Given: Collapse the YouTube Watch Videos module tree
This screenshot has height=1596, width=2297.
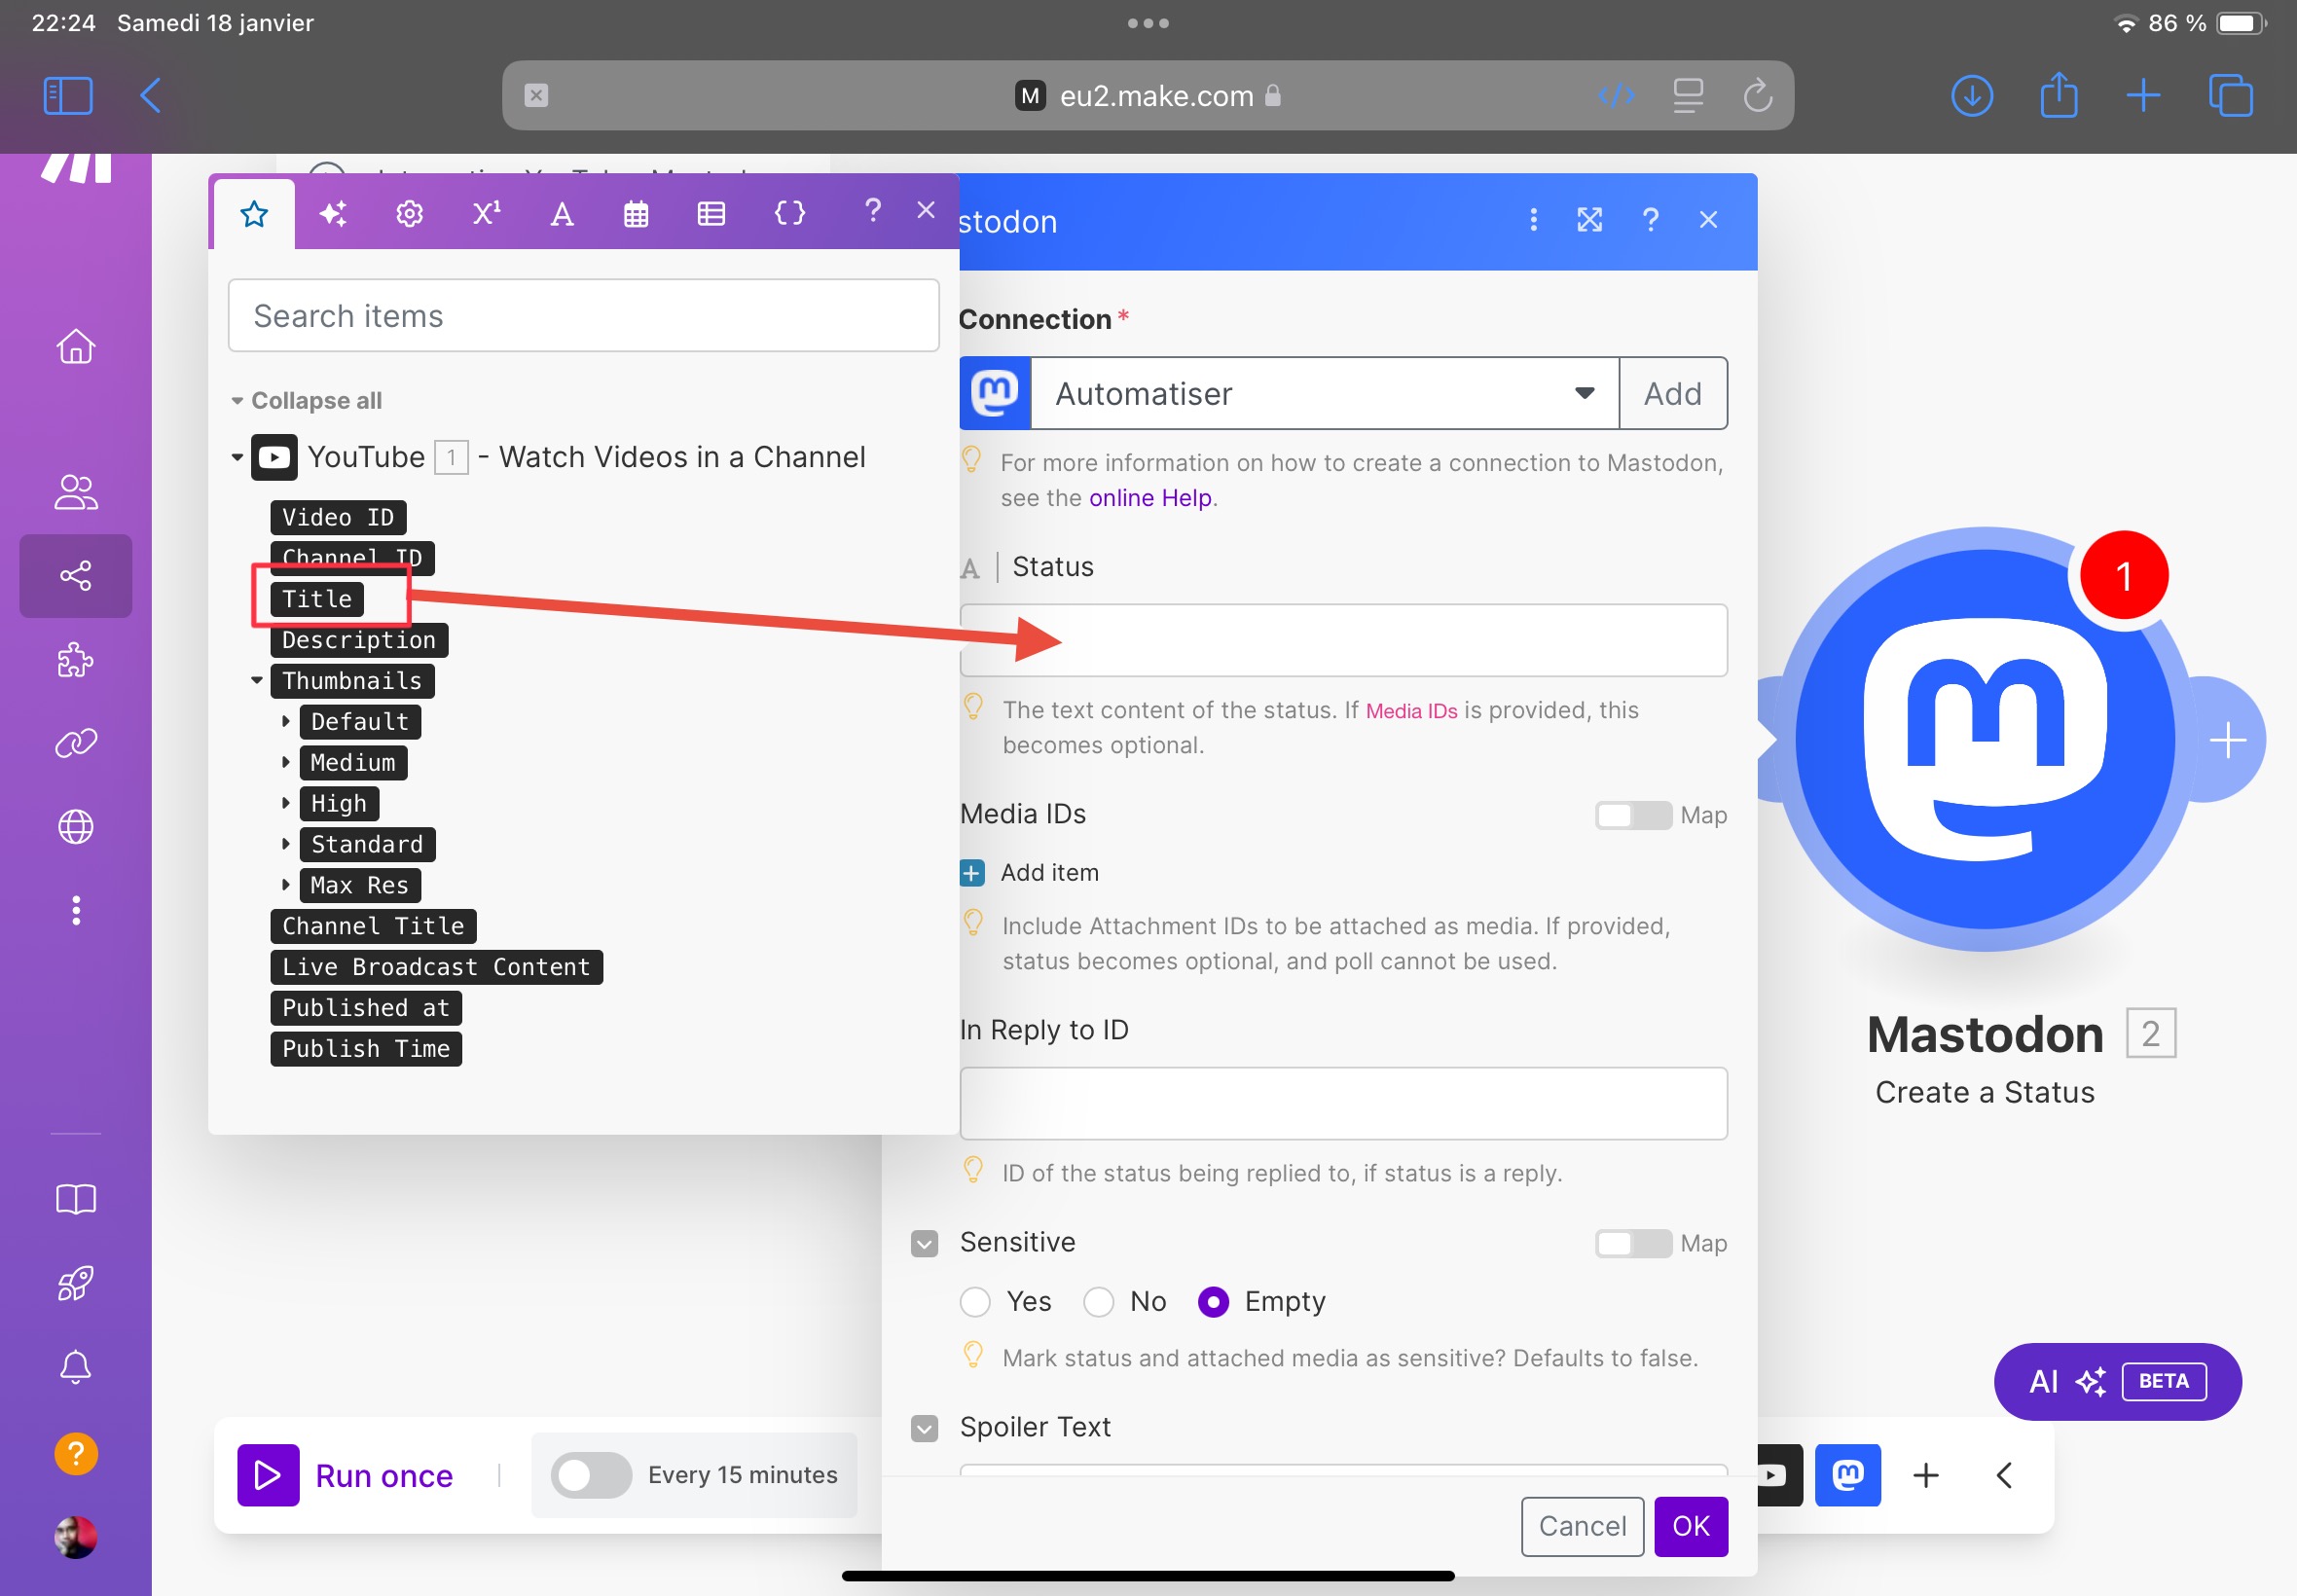Looking at the screenshot, I should [237, 457].
